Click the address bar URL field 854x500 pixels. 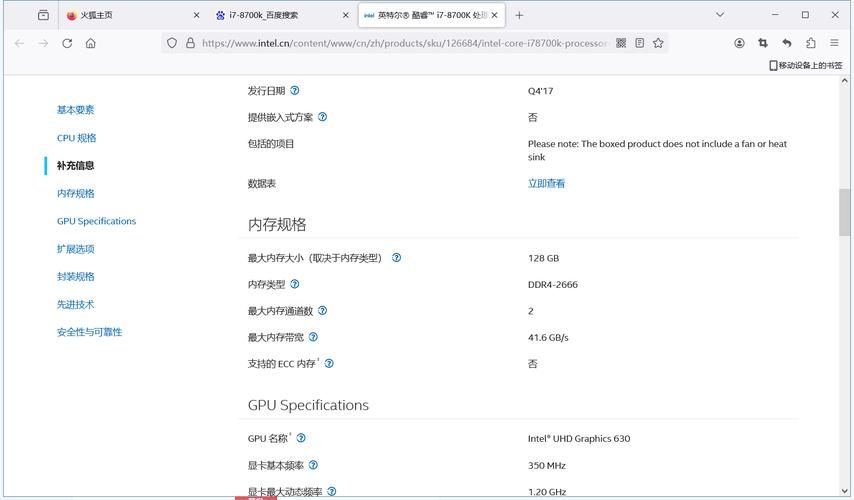click(404, 43)
